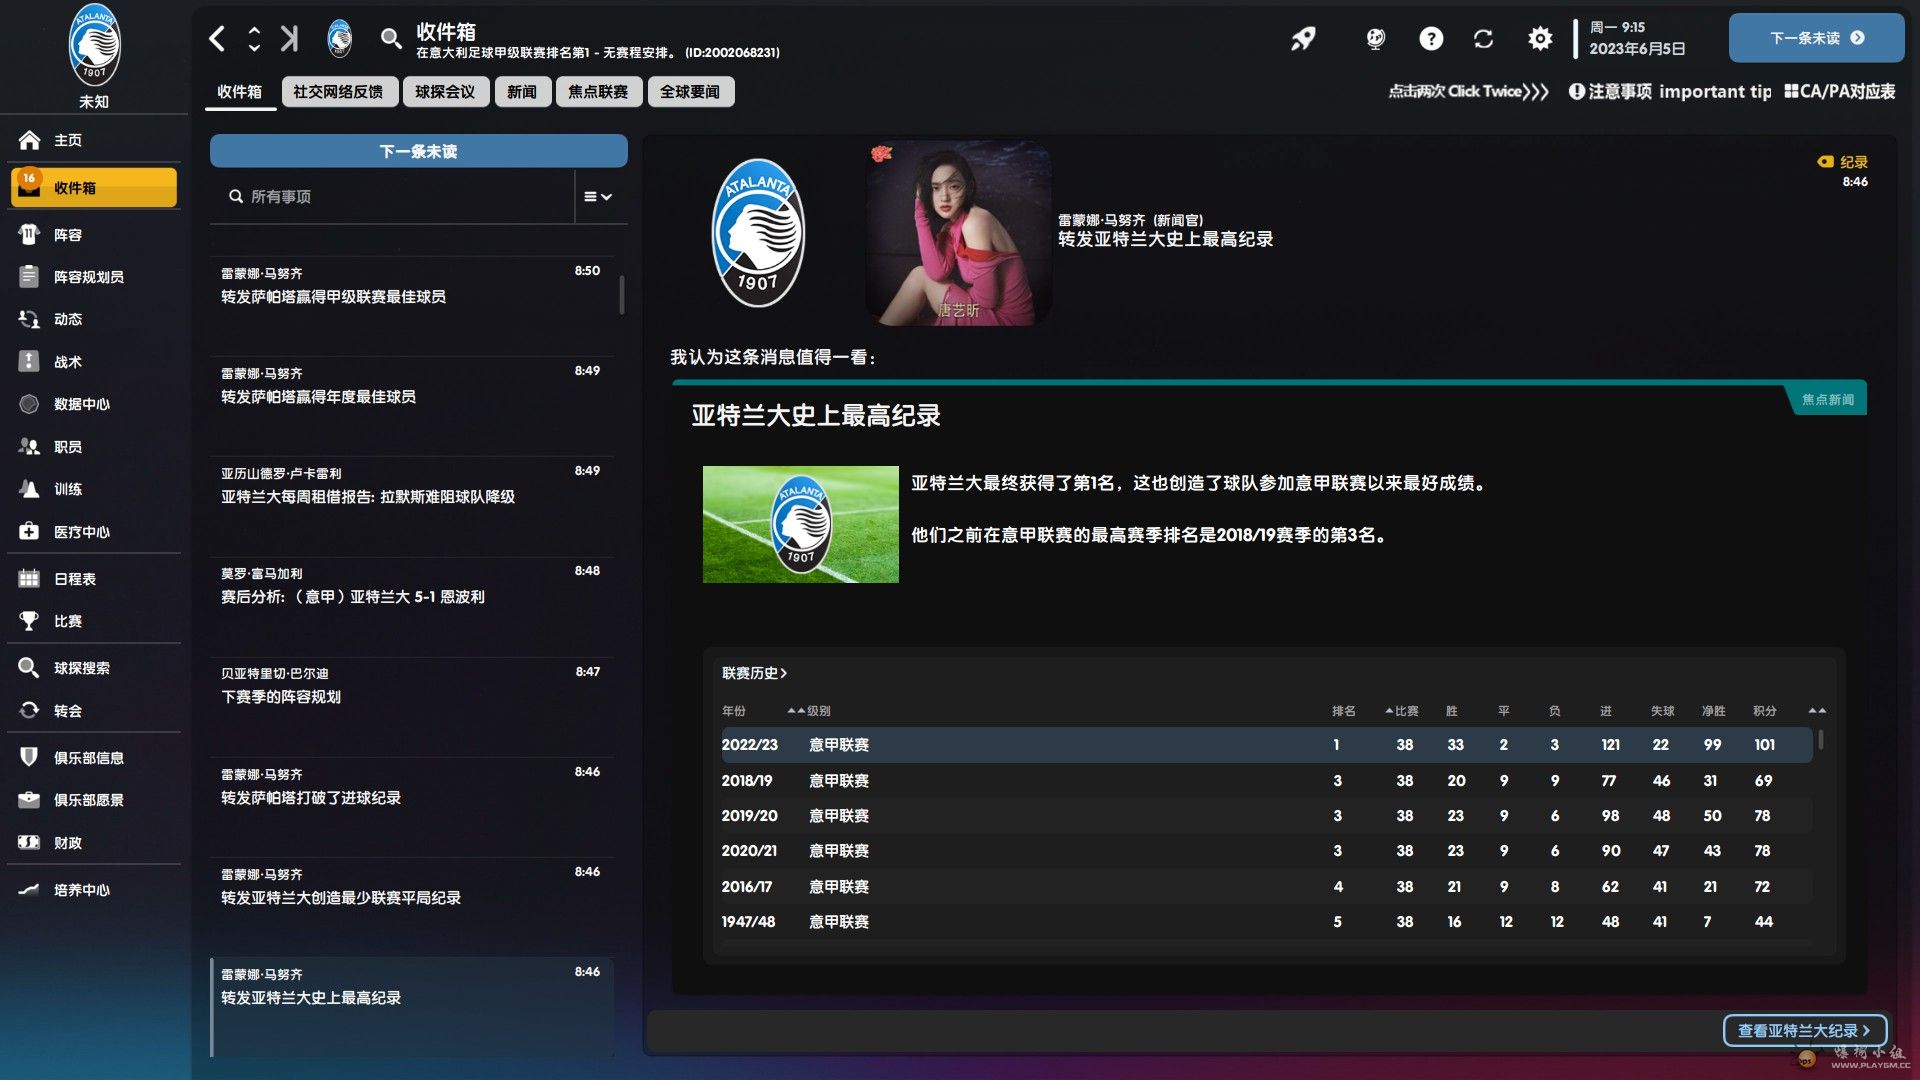Switch to the 焦点联赛 tab

point(598,92)
